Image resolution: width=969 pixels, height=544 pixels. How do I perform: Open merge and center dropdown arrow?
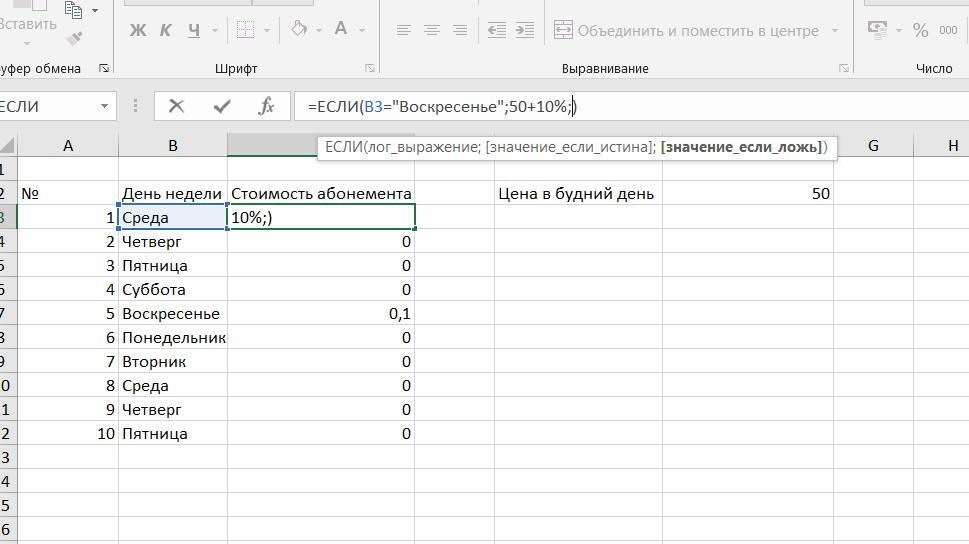click(835, 30)
